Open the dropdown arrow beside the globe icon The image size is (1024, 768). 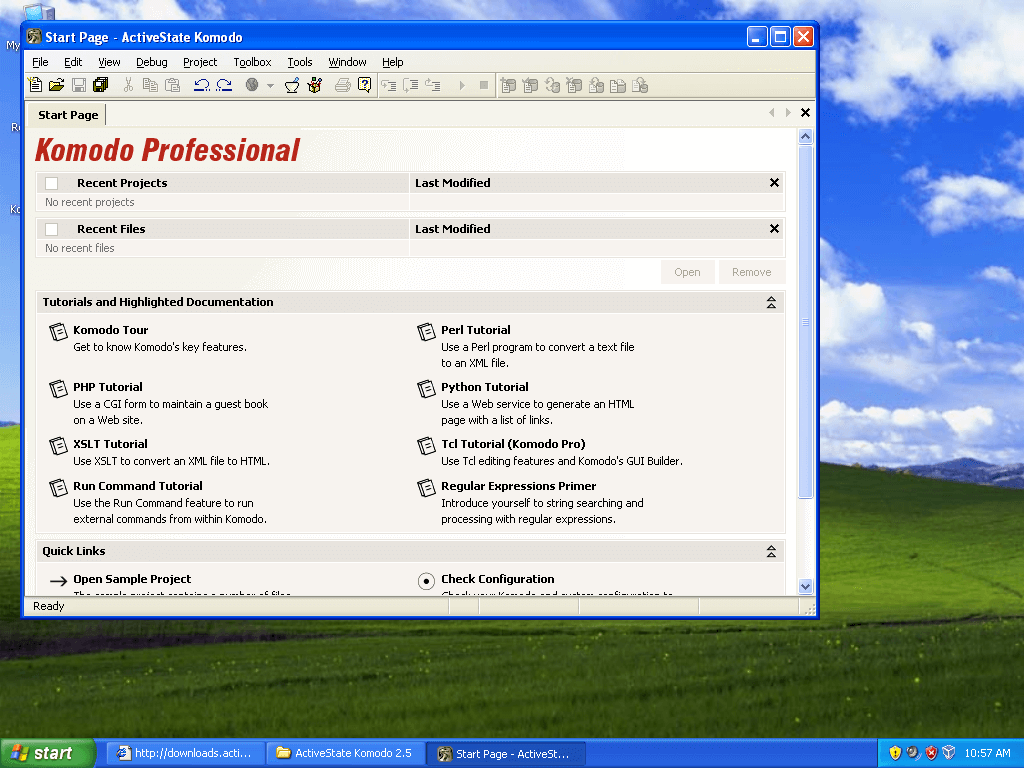point(270,86)
